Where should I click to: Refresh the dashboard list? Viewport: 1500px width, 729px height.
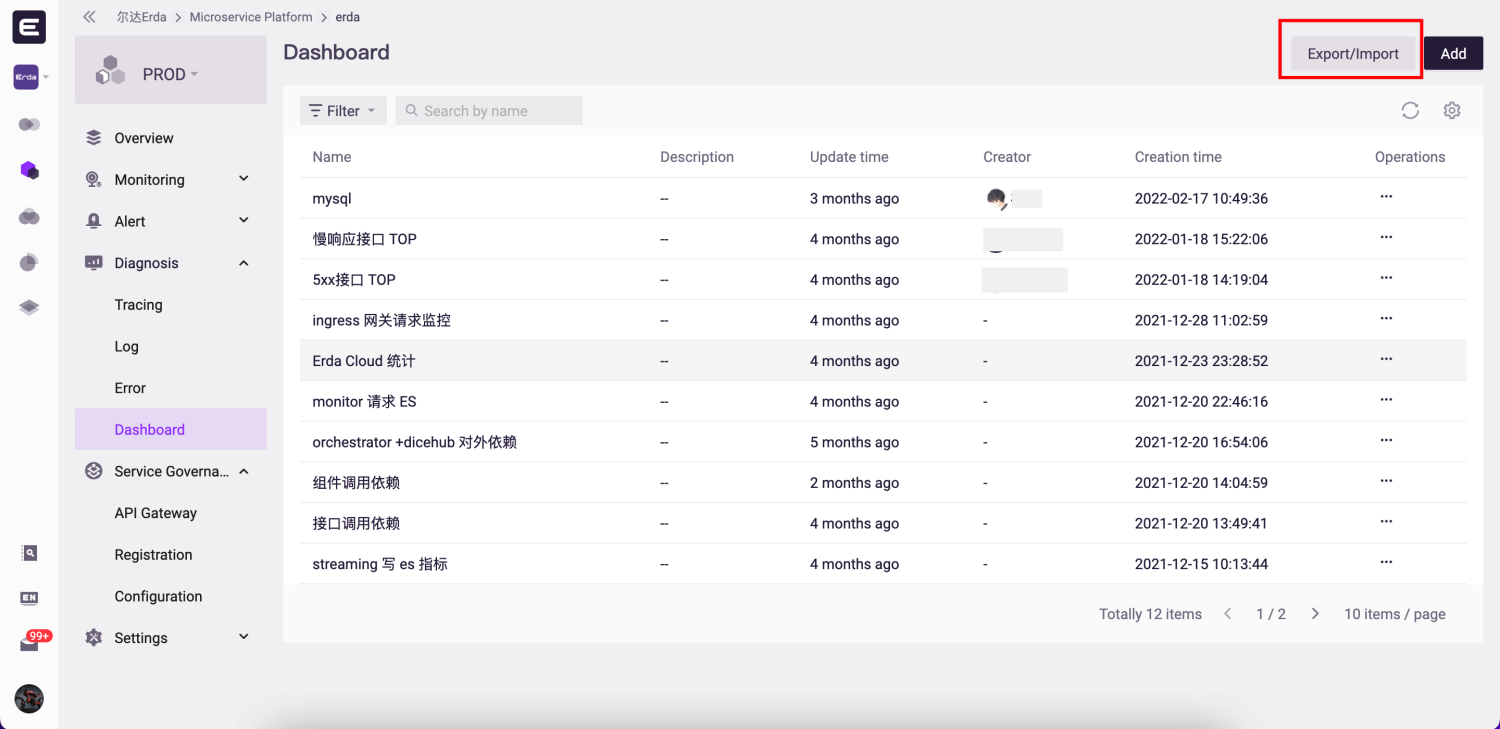1410,111
